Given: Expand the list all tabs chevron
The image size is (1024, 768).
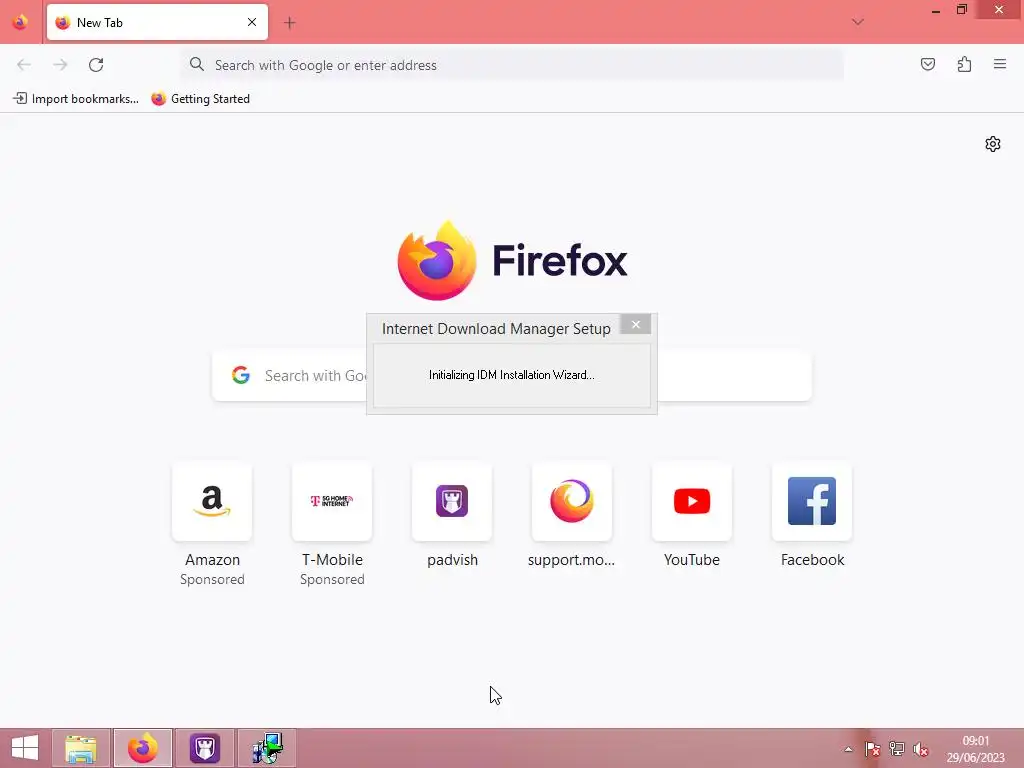Looking at the screenshot, I should pyautogui.click(x=857, y=22).
